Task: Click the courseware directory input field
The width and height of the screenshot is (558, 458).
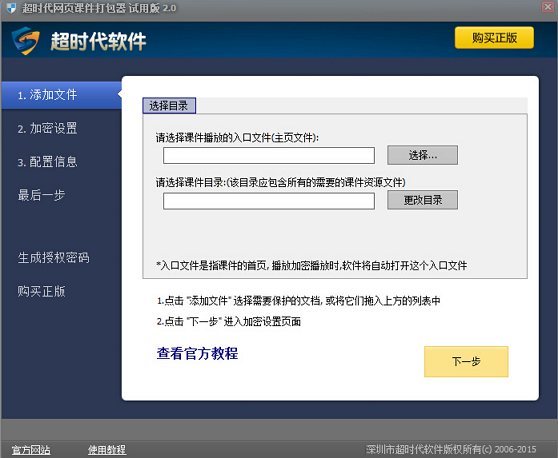Action: click(x=269, y=201)
